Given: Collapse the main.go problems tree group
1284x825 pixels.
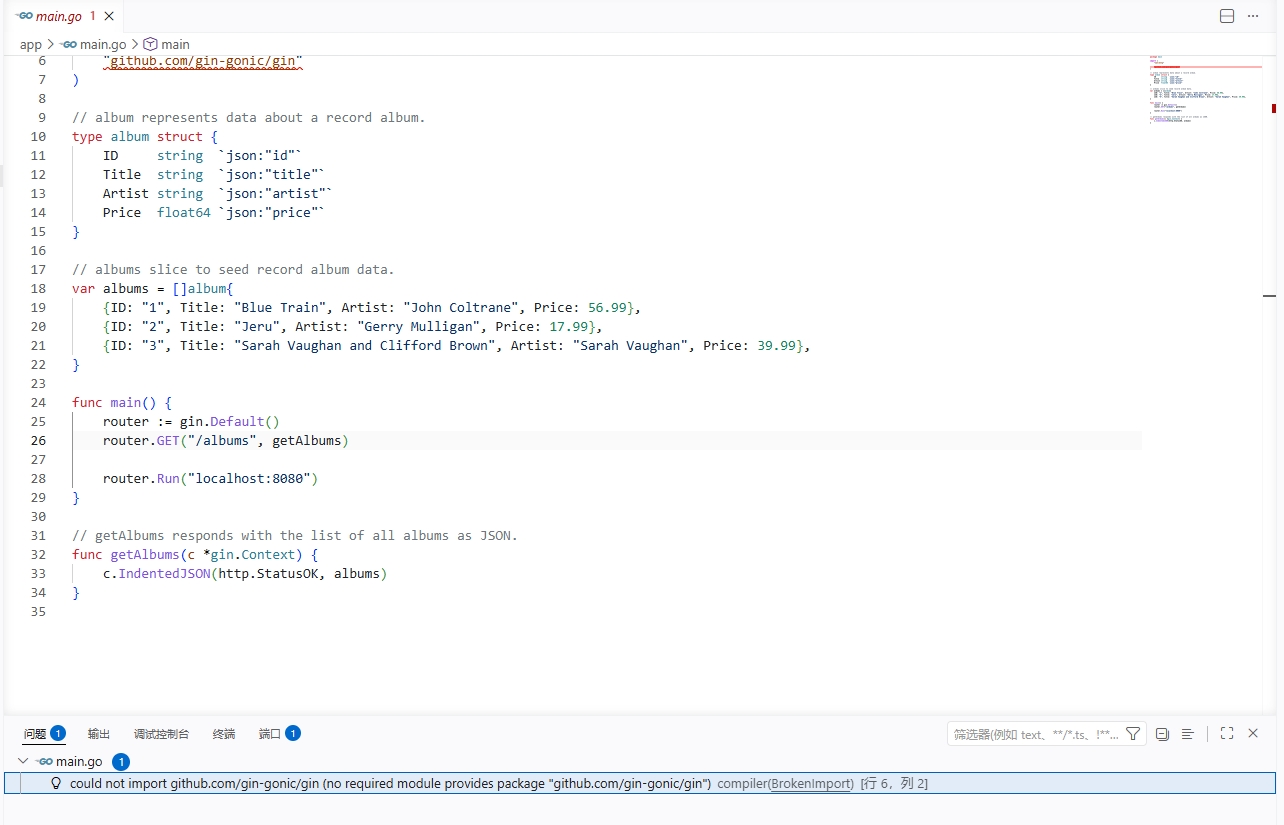Looking at the screenshot, I should pos(23,761).
